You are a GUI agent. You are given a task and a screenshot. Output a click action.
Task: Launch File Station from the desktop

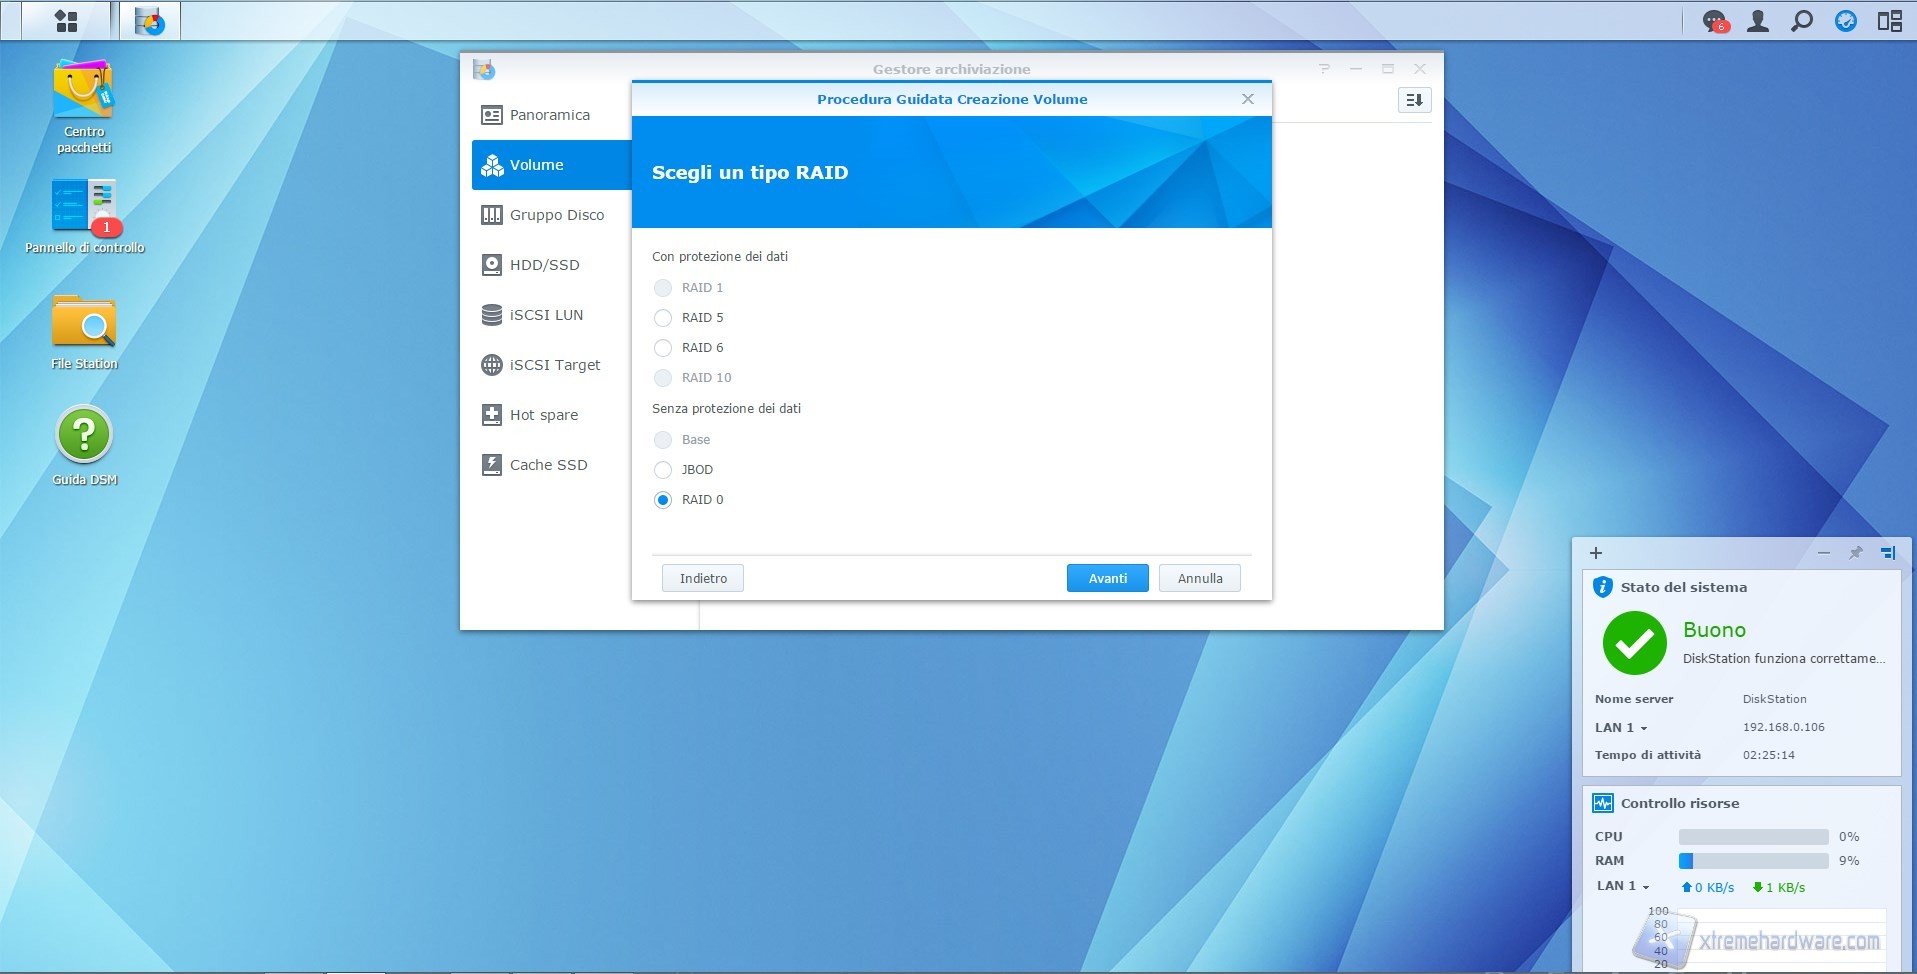coord(84,323)
